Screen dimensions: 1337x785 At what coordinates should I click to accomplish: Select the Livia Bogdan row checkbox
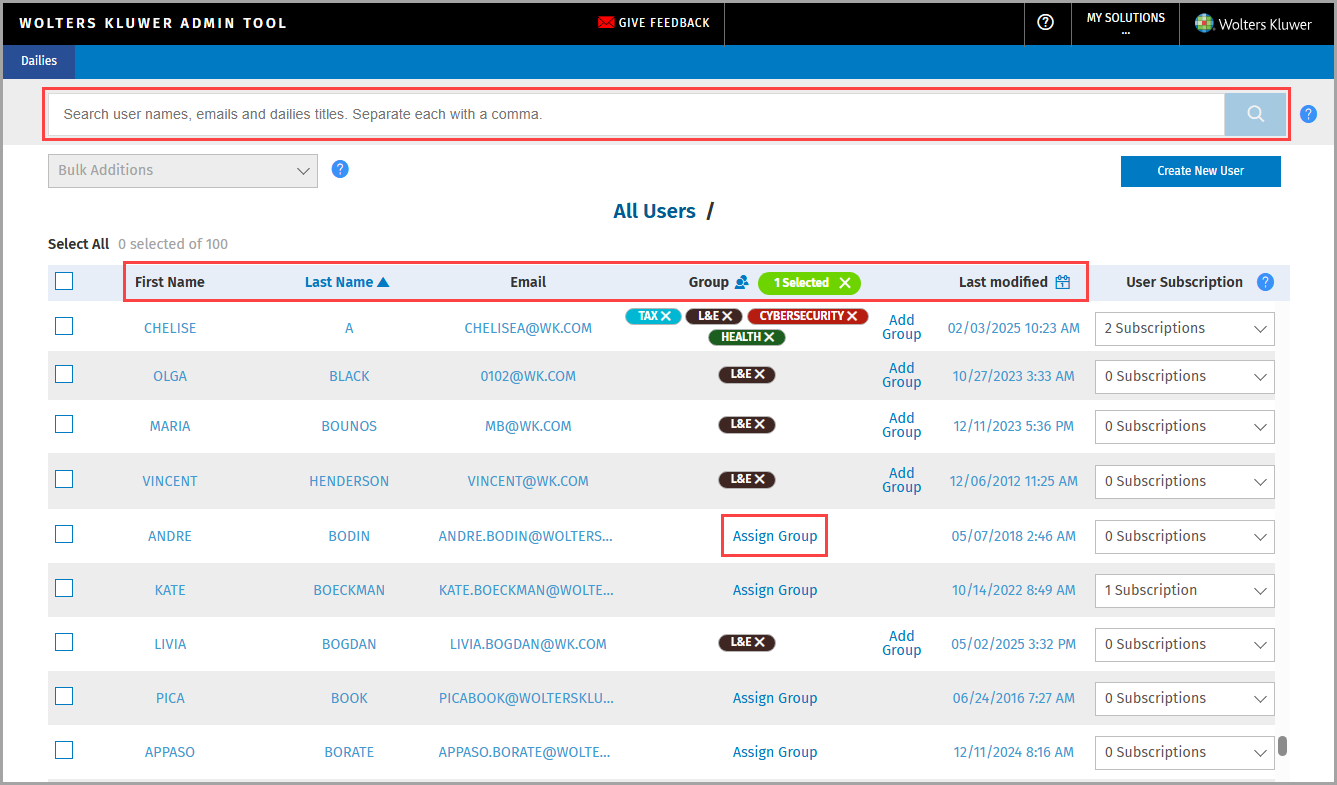click(x=64, y=641)
